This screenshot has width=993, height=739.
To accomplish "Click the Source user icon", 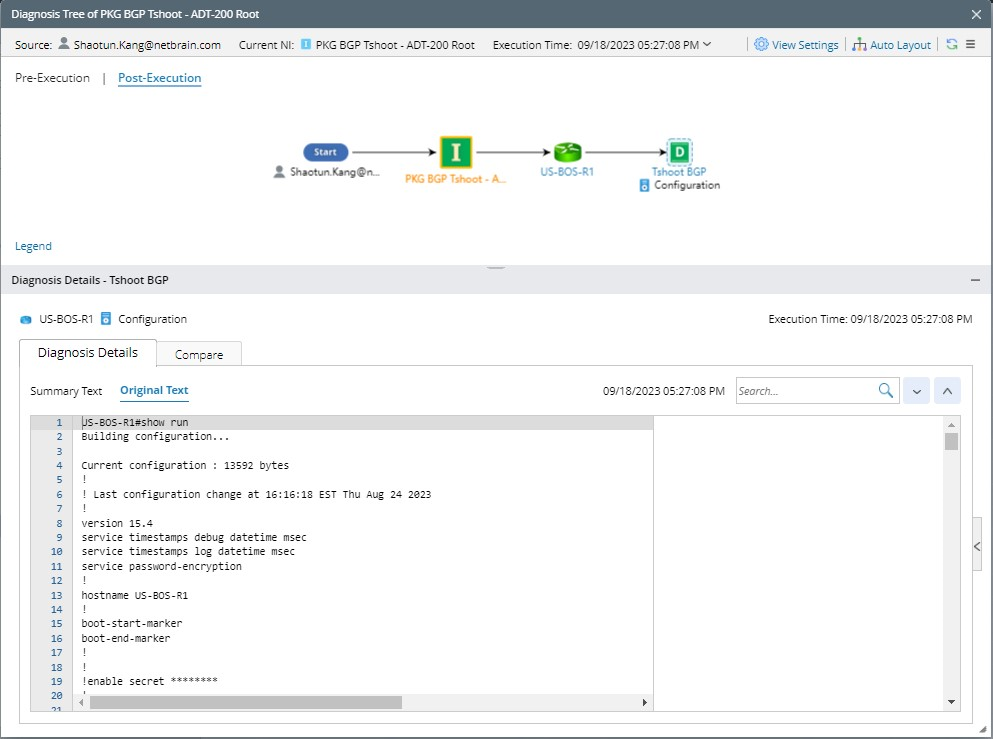I will pos(64,43).
